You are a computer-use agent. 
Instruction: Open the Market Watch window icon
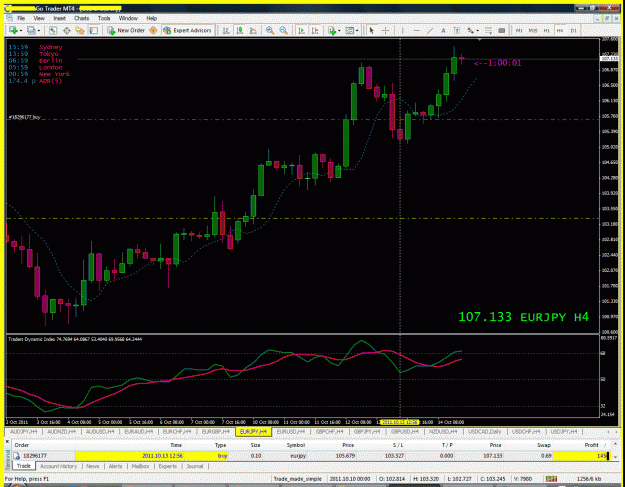coord(53,30)
